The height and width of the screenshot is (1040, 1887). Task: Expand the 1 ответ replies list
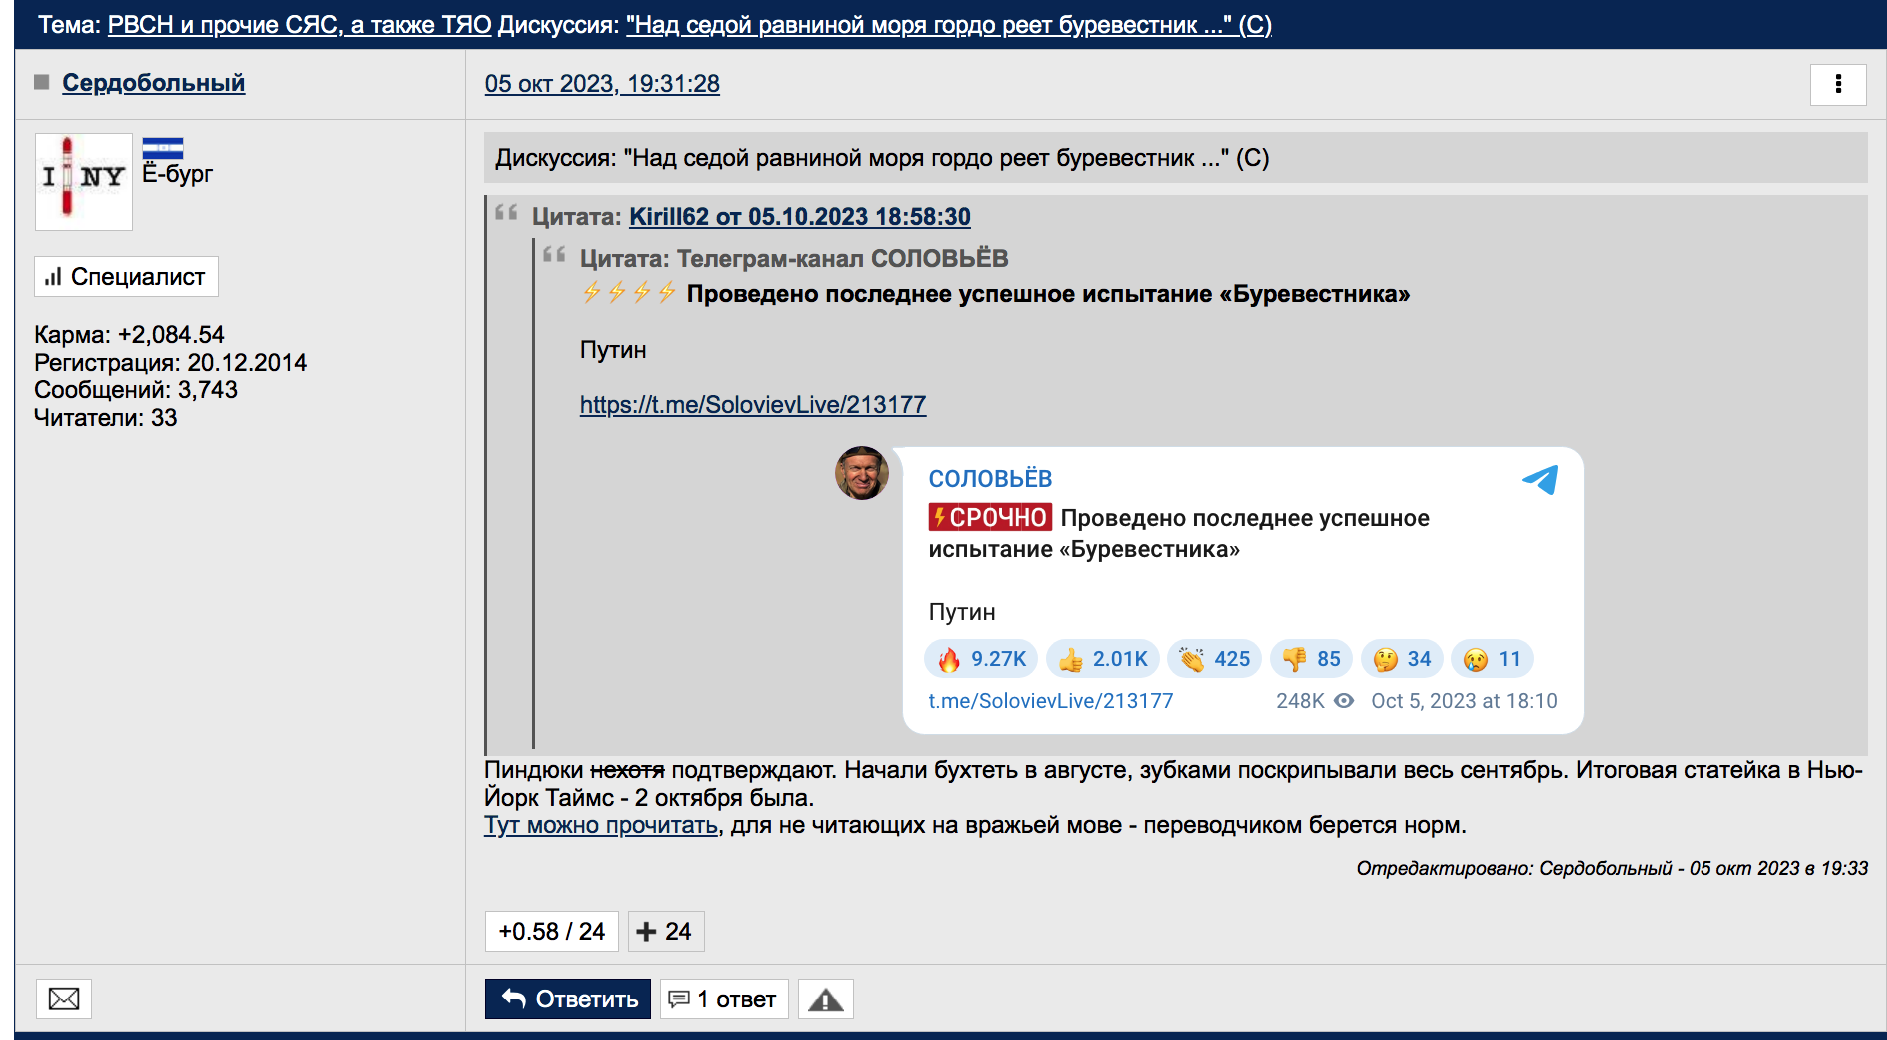pos(724,999)
